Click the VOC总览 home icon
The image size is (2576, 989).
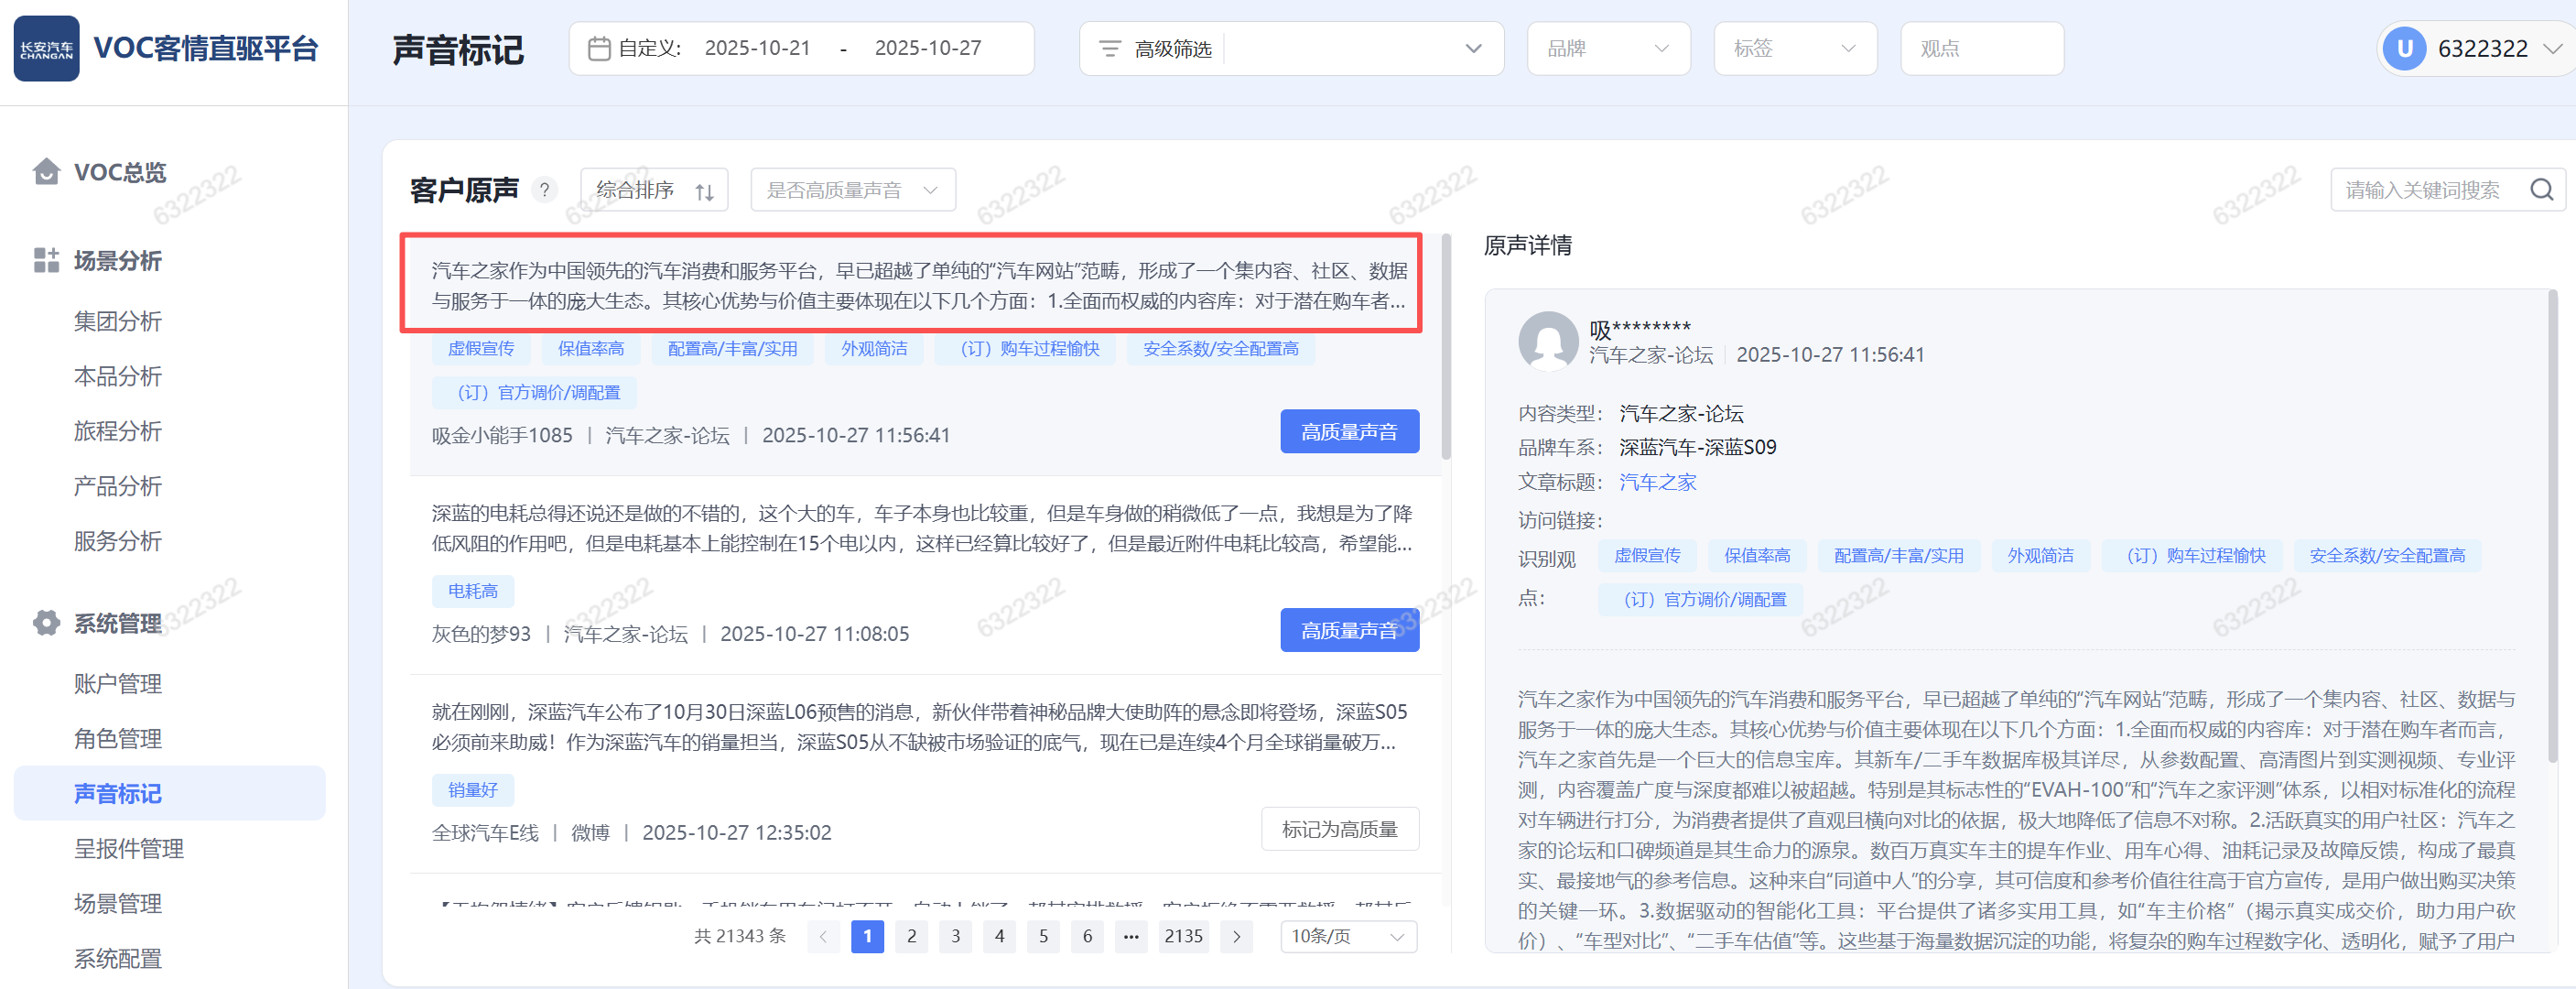tap(46, 172)
